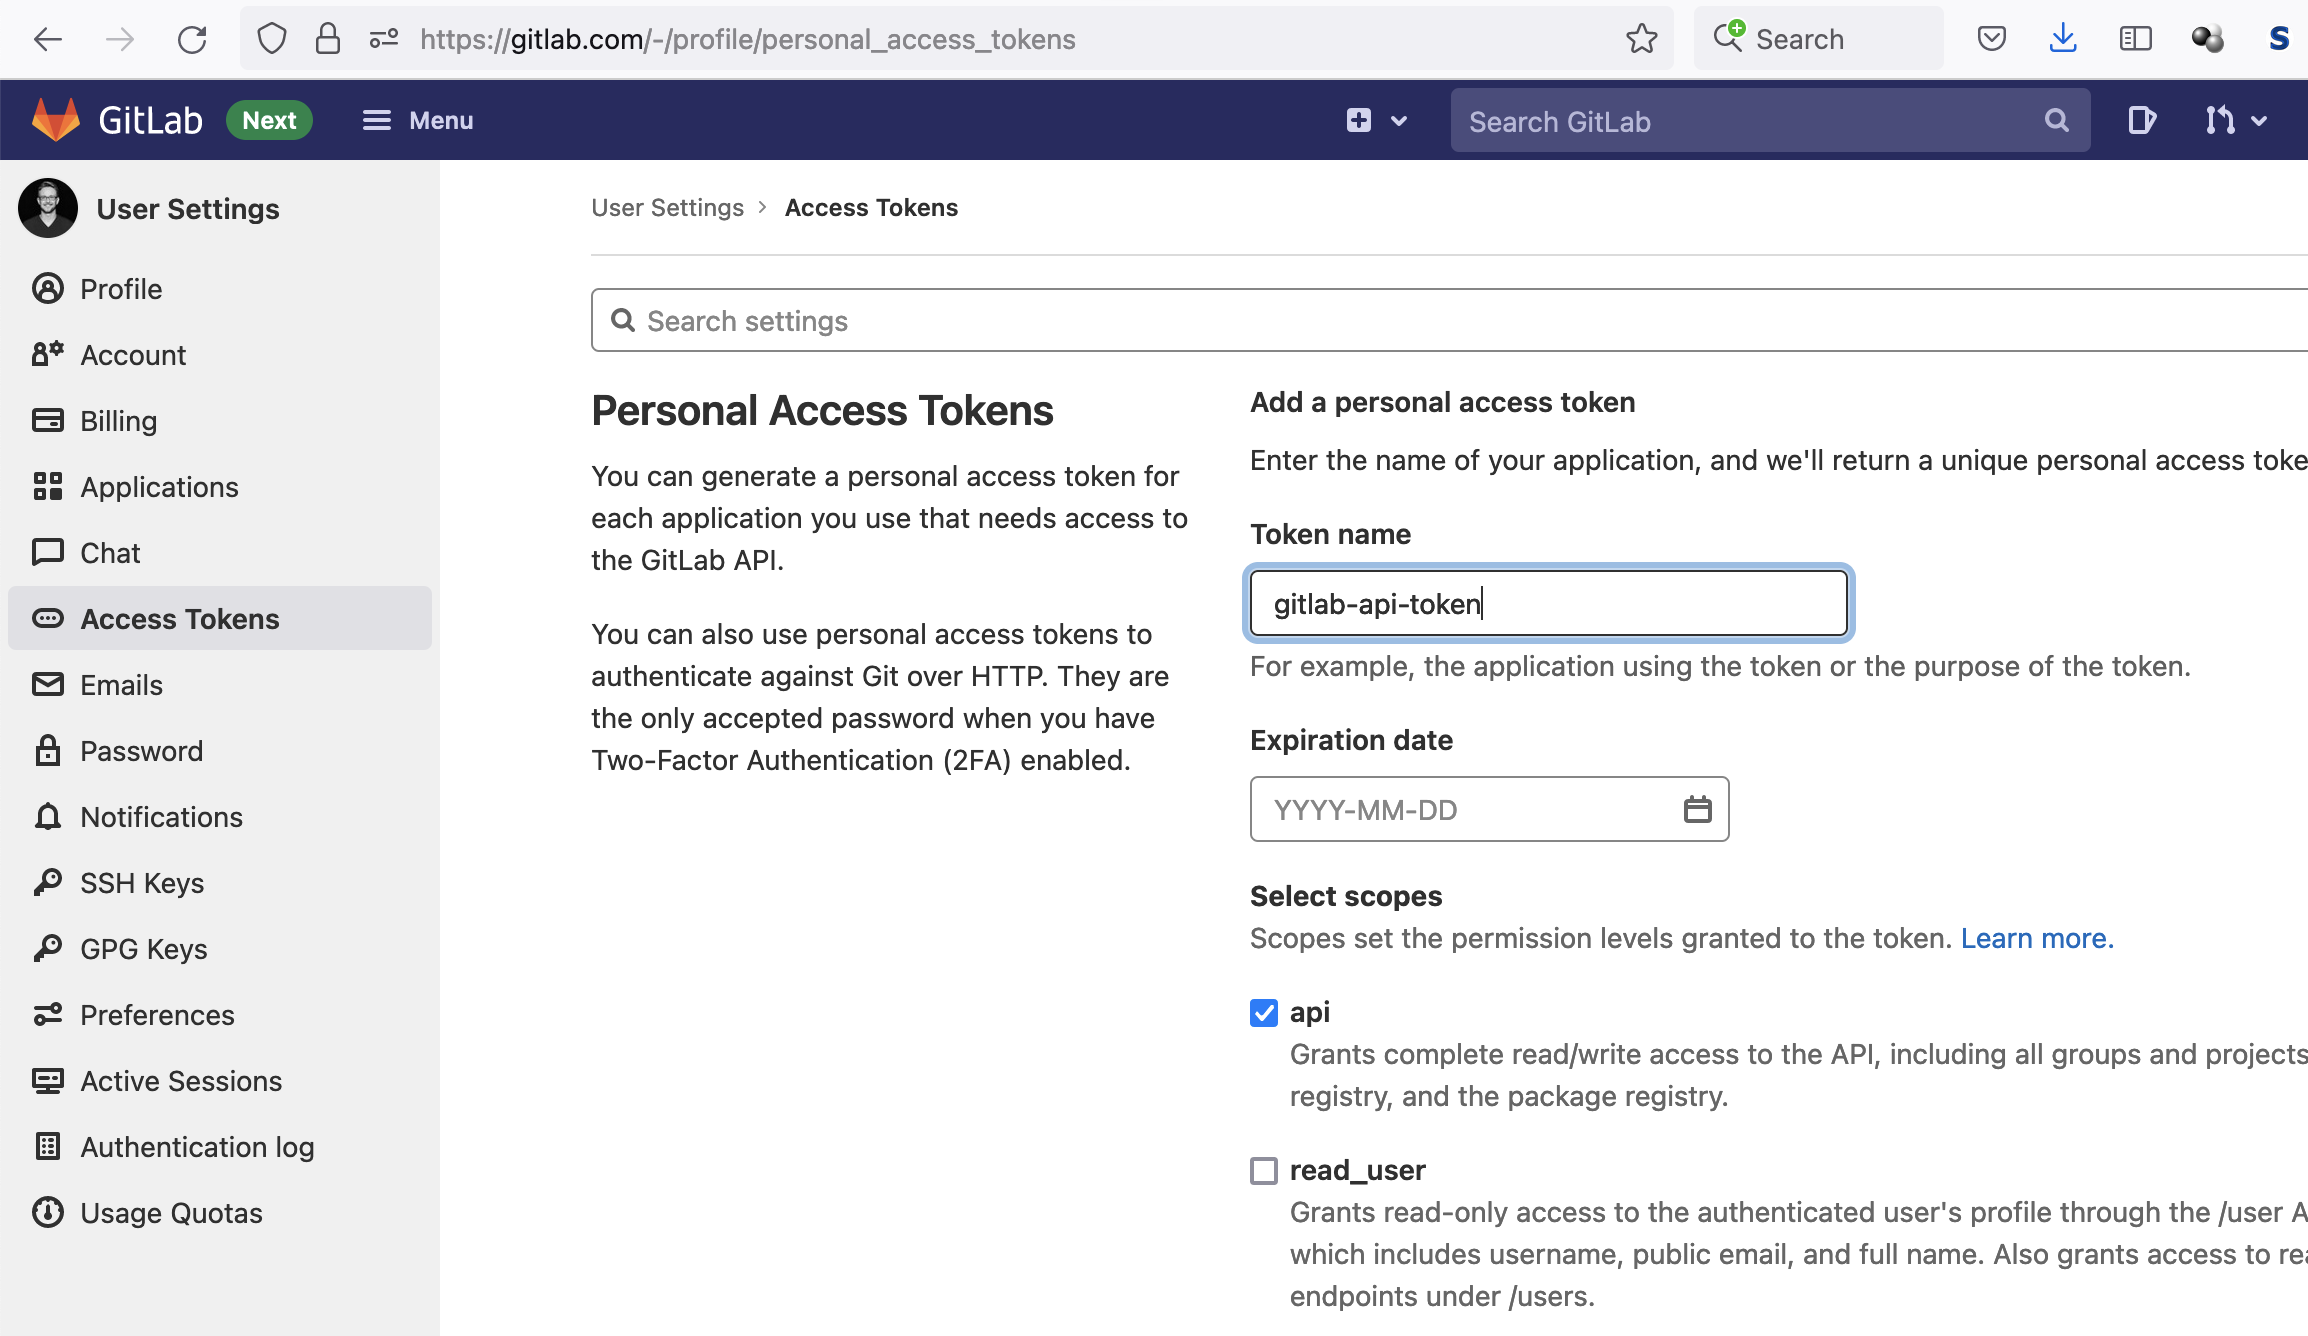Click the to-do list bookmark icon
This screenshot has height=1336, width=2308.
click(2144, 121)
